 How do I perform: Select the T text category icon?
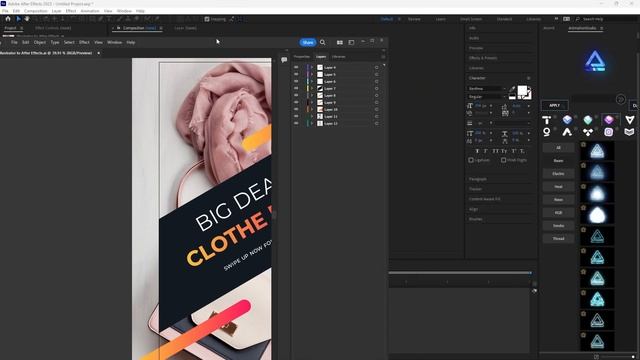[x=547, y=120]
